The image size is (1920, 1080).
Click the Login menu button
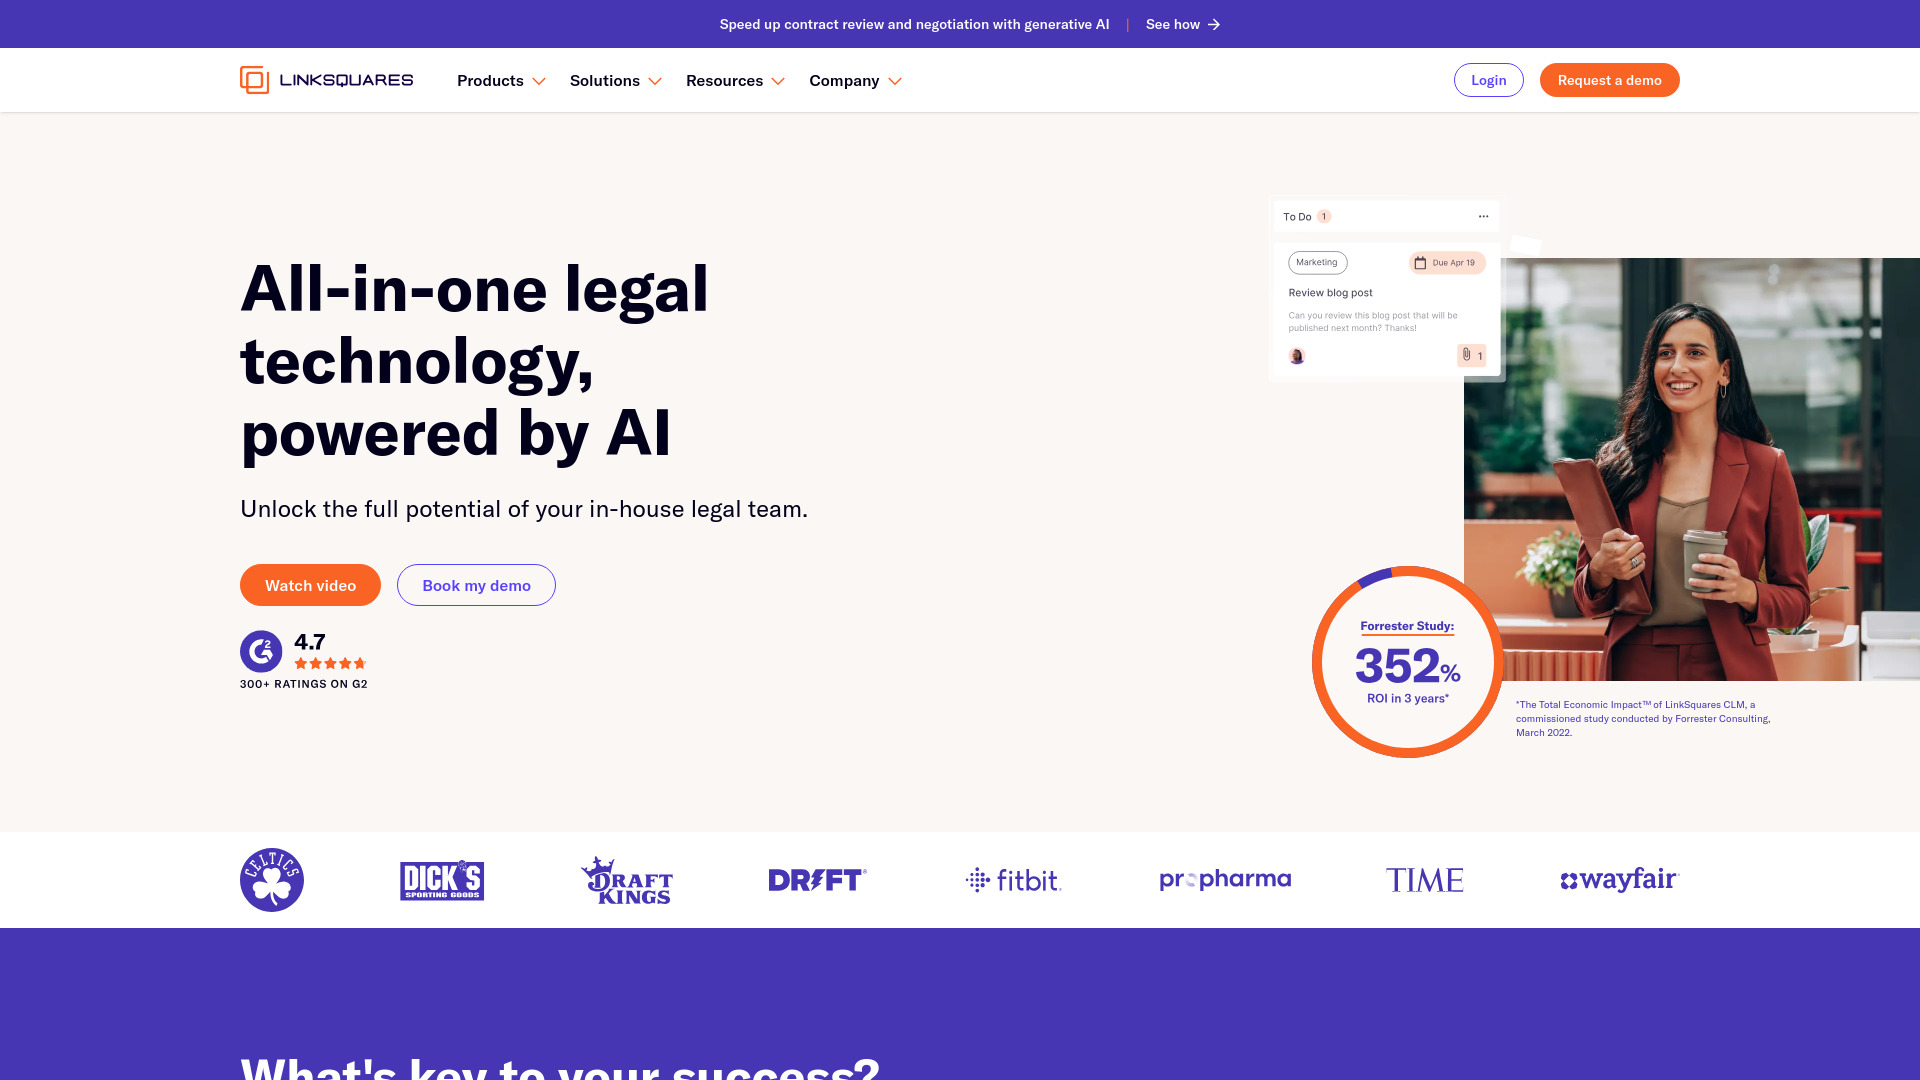(x=1487, y=79)
